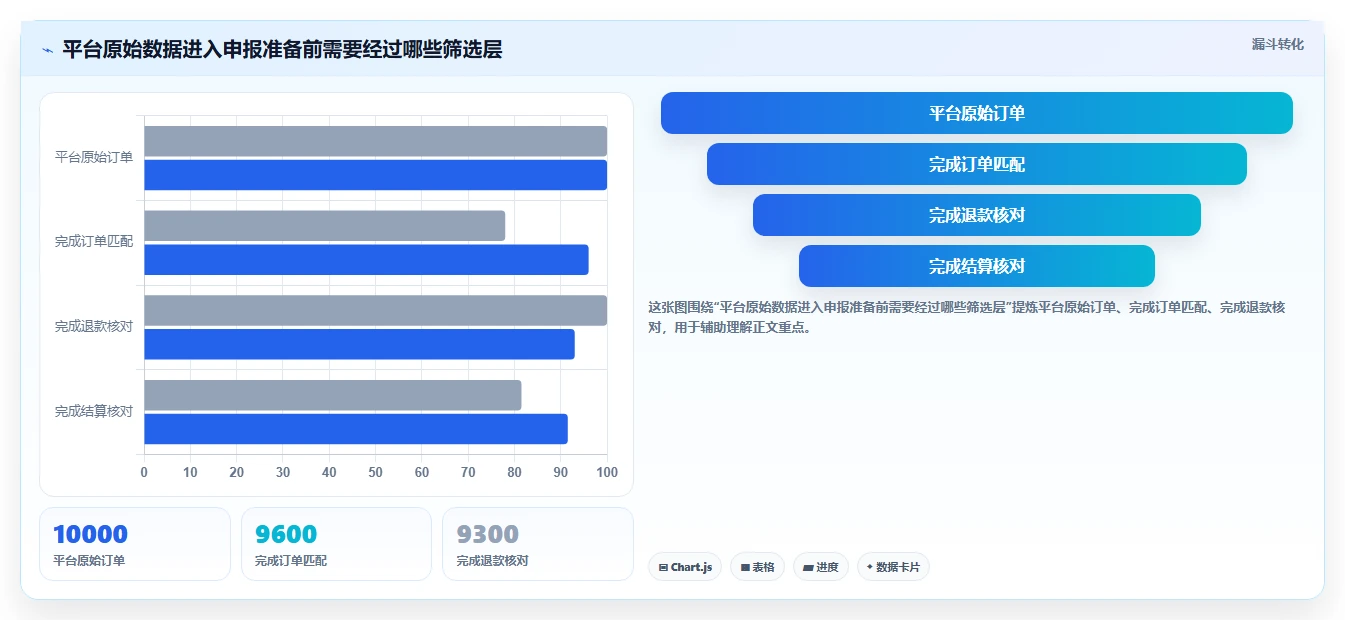Viewport: 1345px width, 620px height.
Task: Click the 完成结算核对 label on the chart axis
Action: click(x=94, y=411)
